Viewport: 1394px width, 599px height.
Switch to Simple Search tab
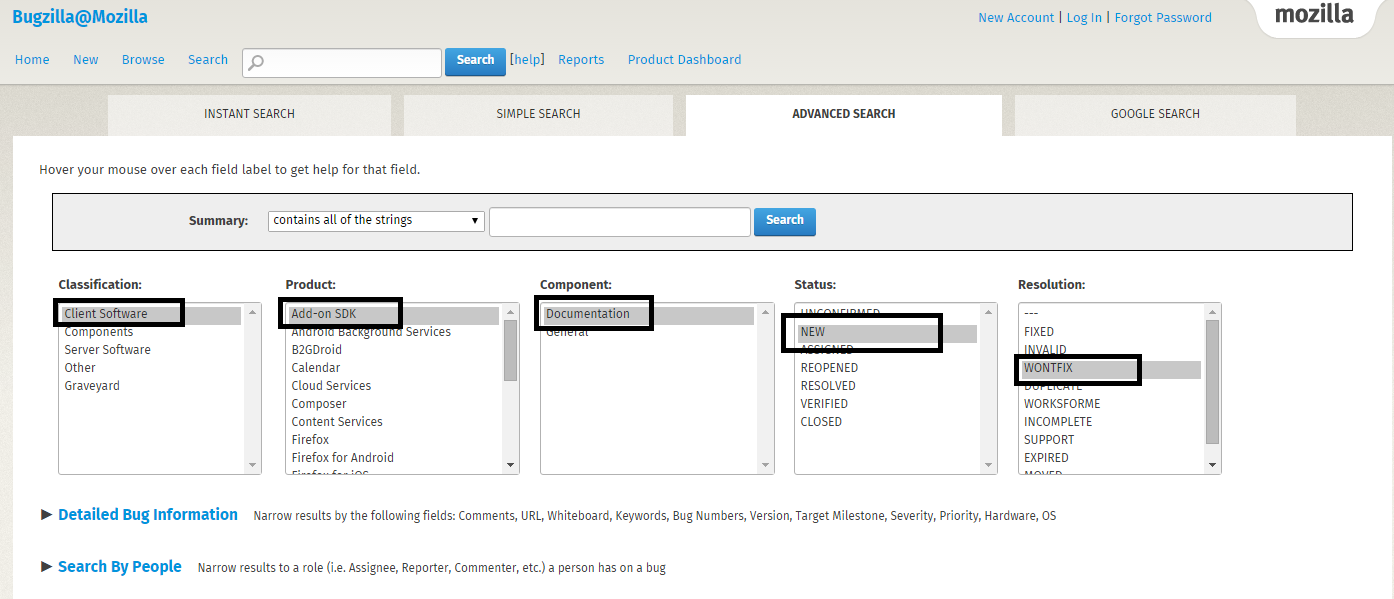pos(538,114)
